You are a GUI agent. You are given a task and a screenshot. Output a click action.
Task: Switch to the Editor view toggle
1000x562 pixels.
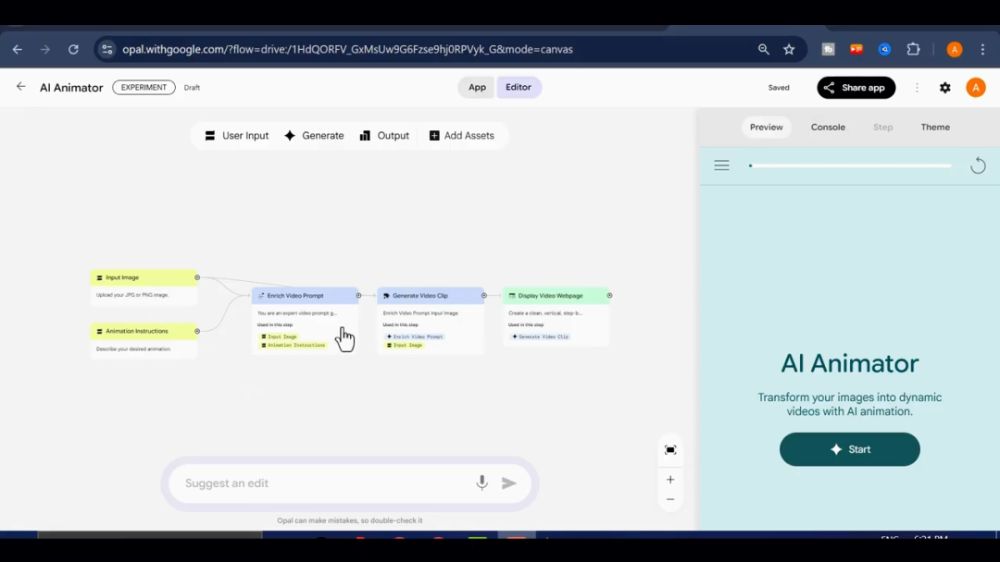coord(518,87)
